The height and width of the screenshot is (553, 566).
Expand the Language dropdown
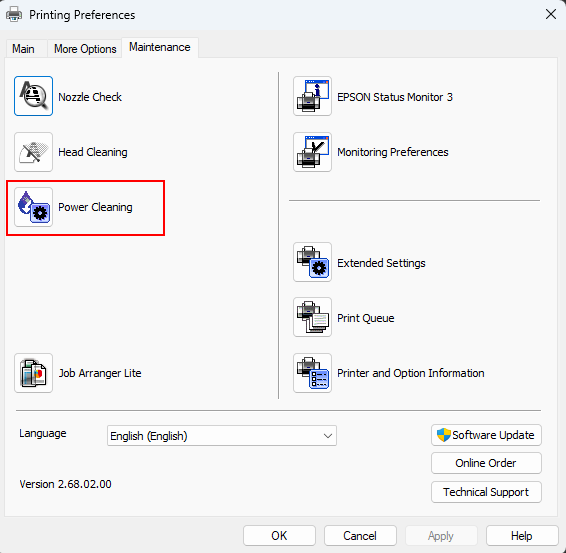point(222,436)
